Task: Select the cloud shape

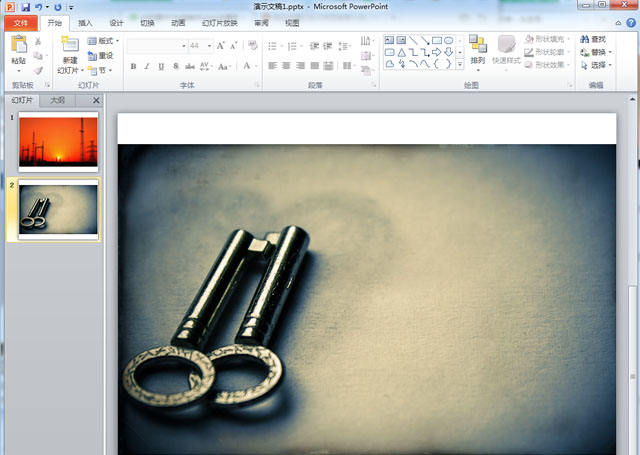Action: (389, 64)
